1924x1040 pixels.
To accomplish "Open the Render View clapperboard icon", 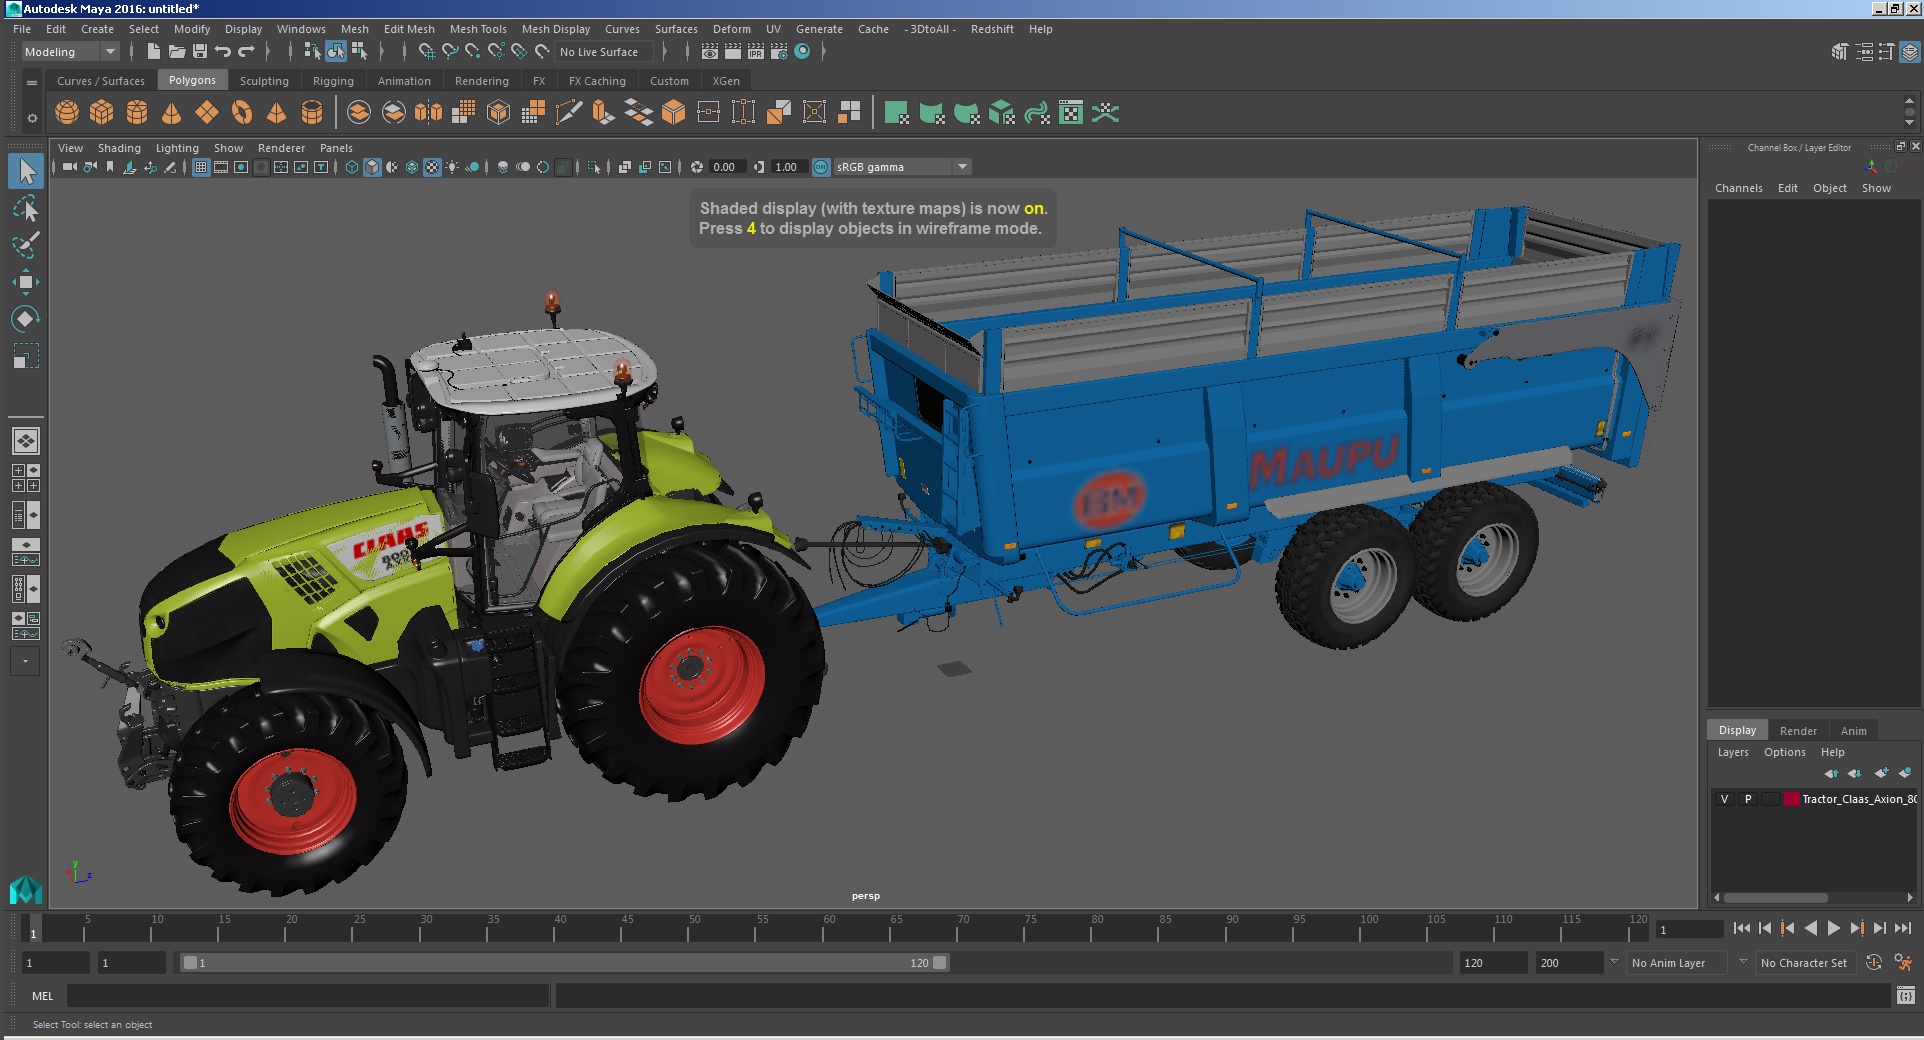I will 709,51.
